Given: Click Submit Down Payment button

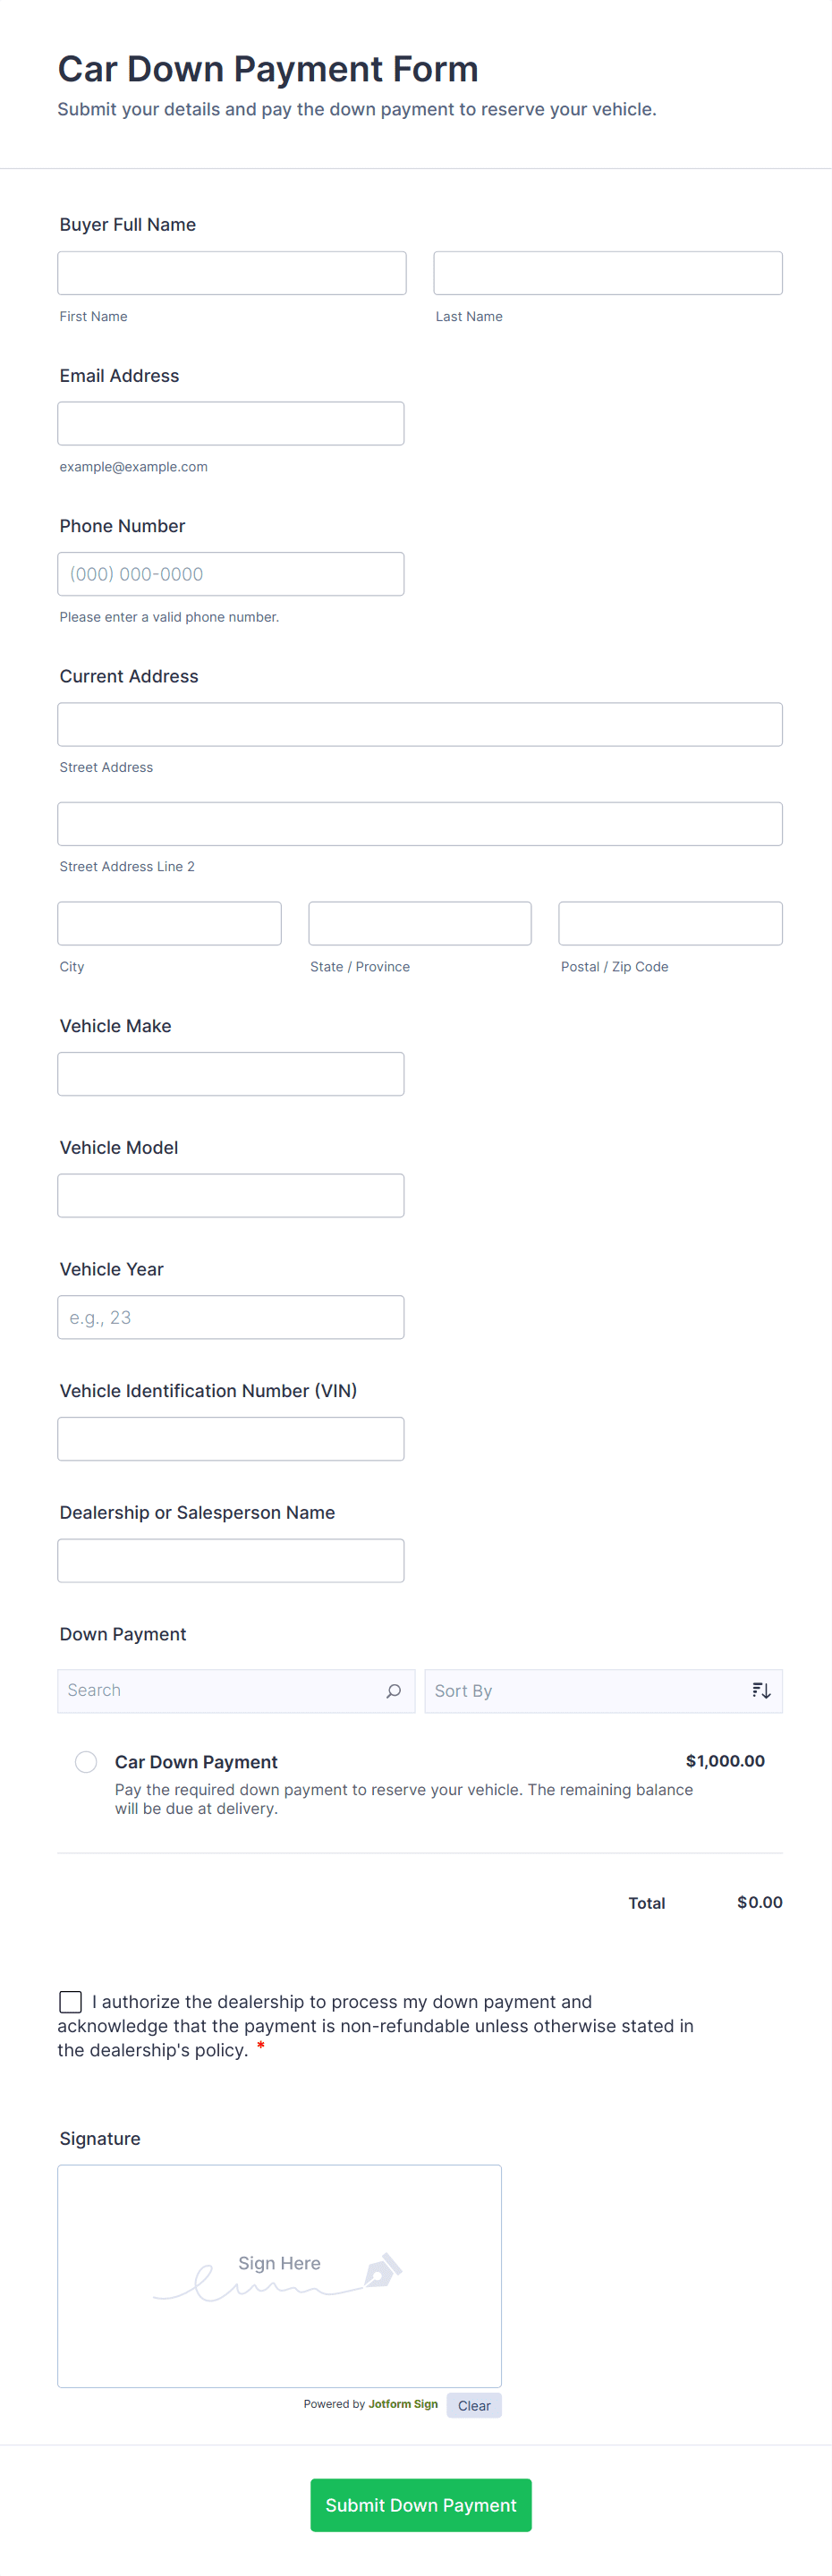Looking at the screenshot, I should (x=420, y=2505).
